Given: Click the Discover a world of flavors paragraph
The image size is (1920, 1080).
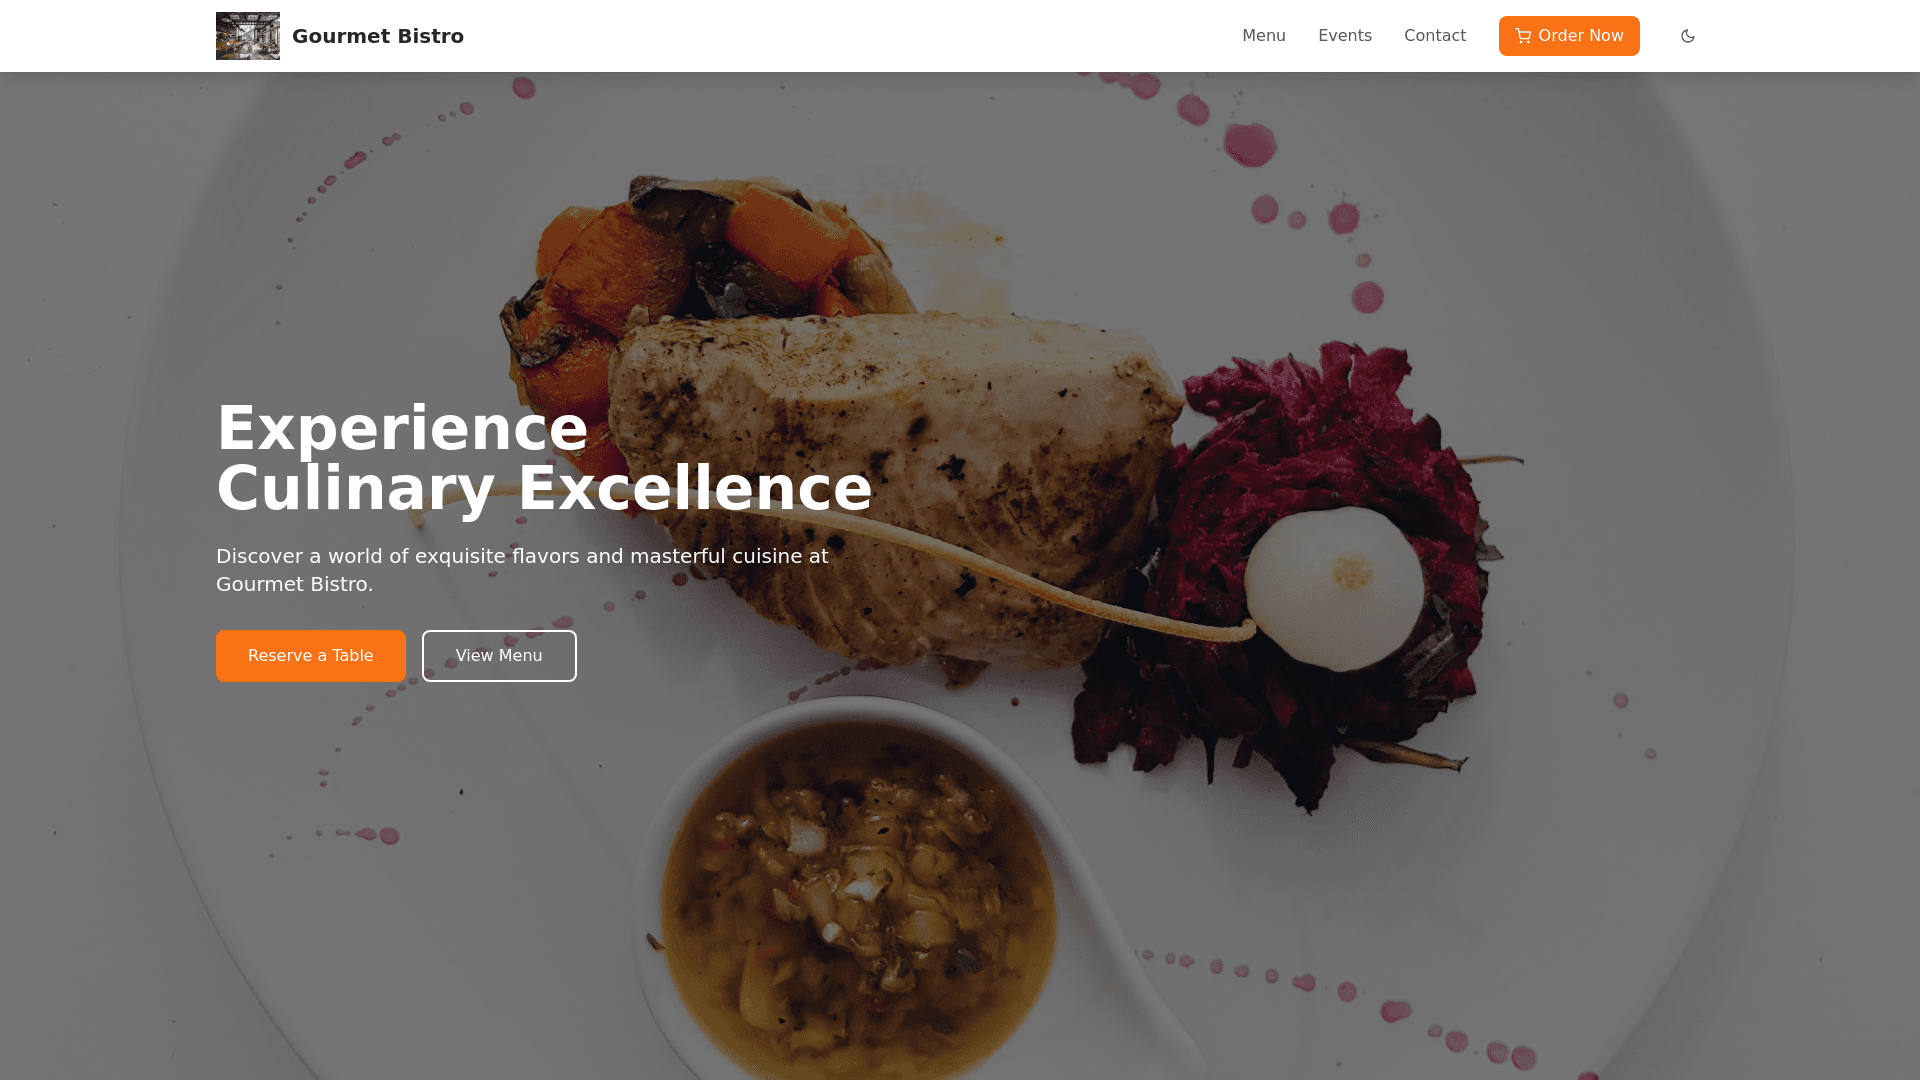Looking at the screenshot, I should pyautogui.click(x=522, y=570).
